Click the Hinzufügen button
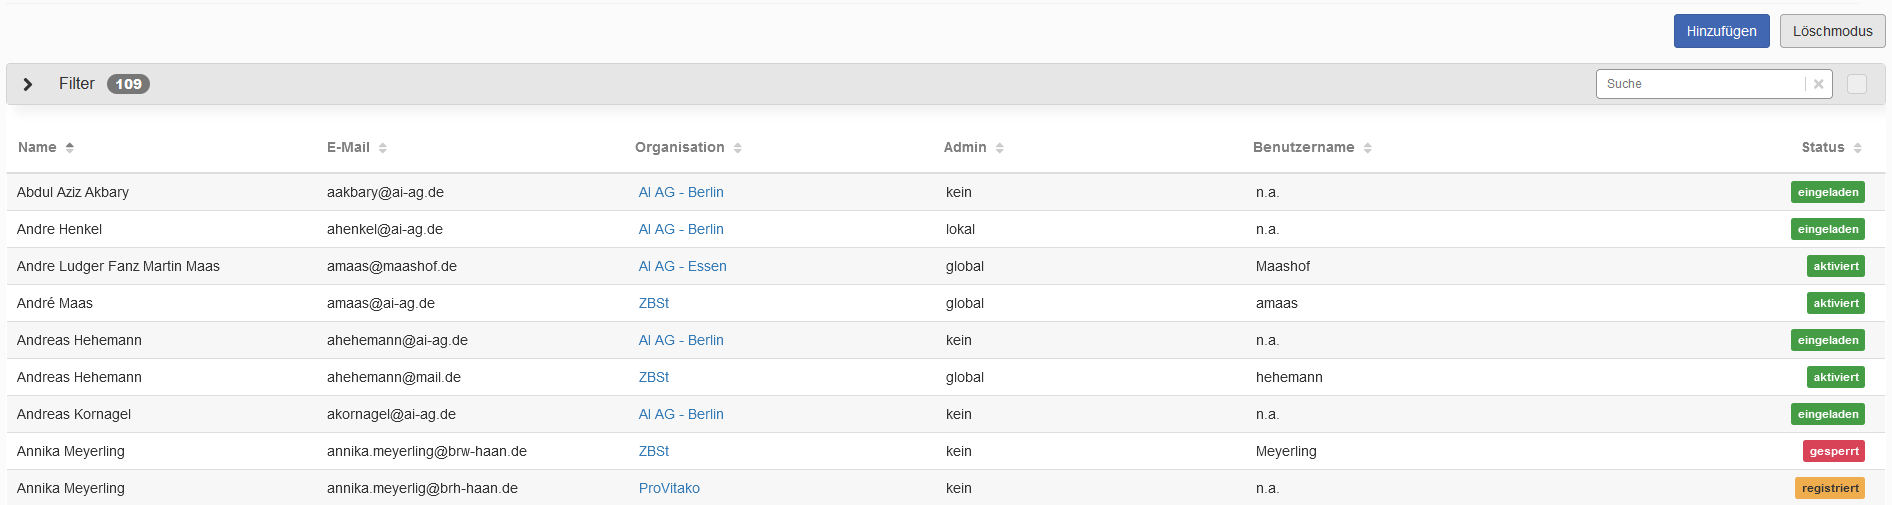This screenshot has height=505, width=1892. coord(1721,31)
